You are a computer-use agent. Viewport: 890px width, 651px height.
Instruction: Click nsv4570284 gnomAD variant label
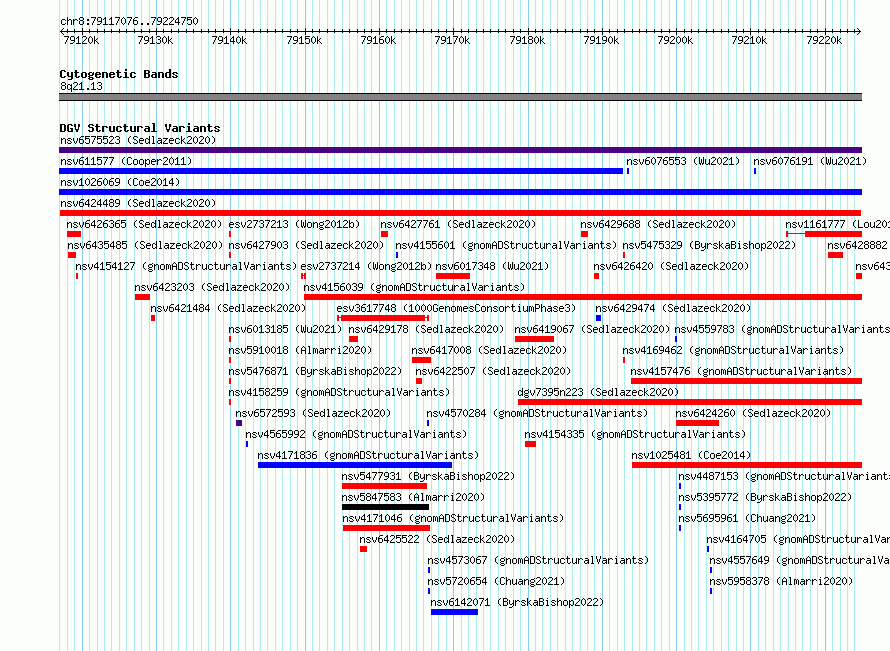537,413
